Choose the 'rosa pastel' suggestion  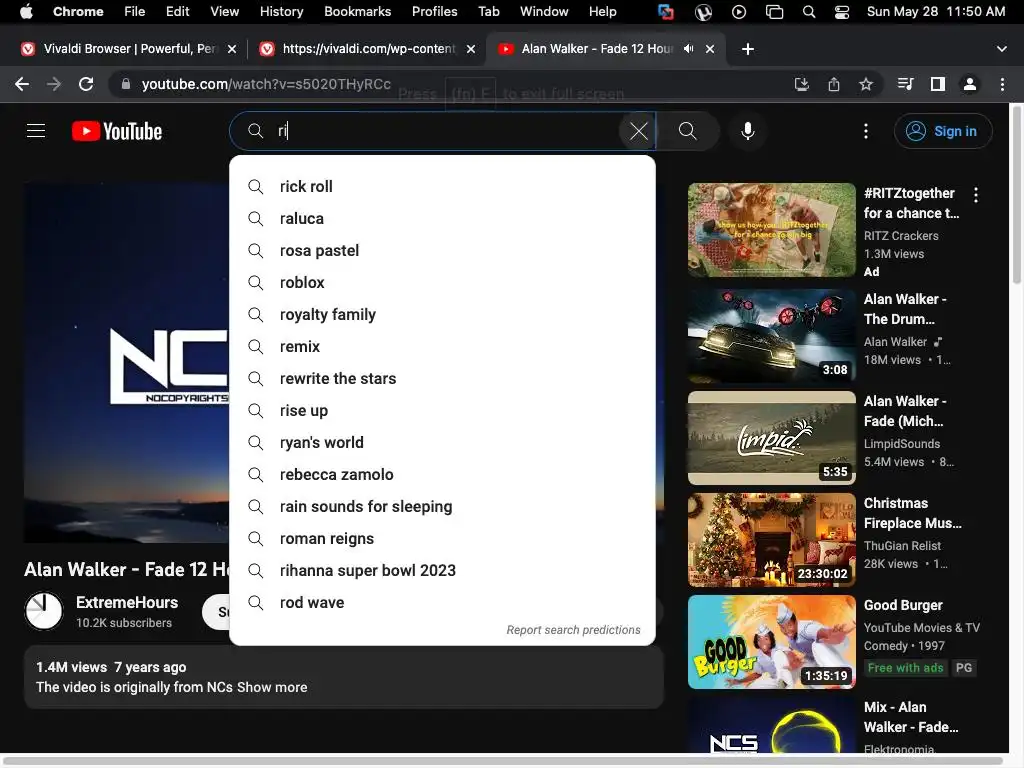coord(442,251)
